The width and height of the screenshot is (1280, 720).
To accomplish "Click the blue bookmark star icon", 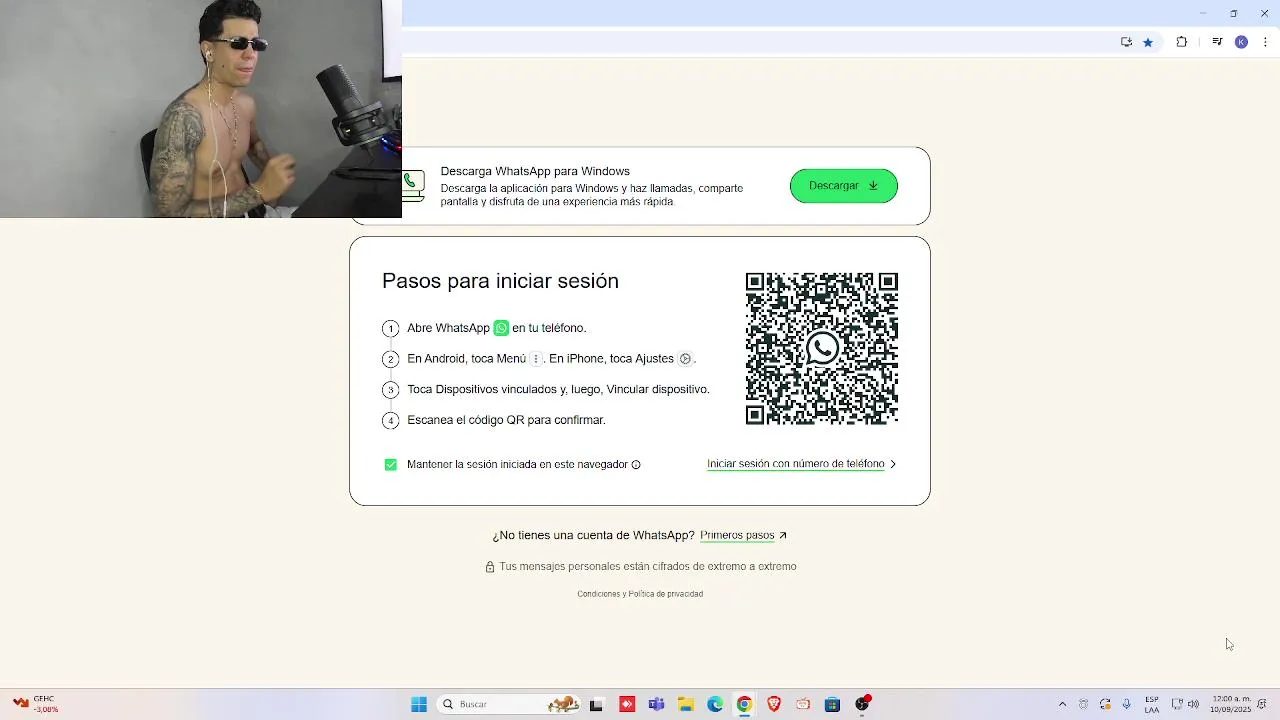I will click(x=1148, y=42).
